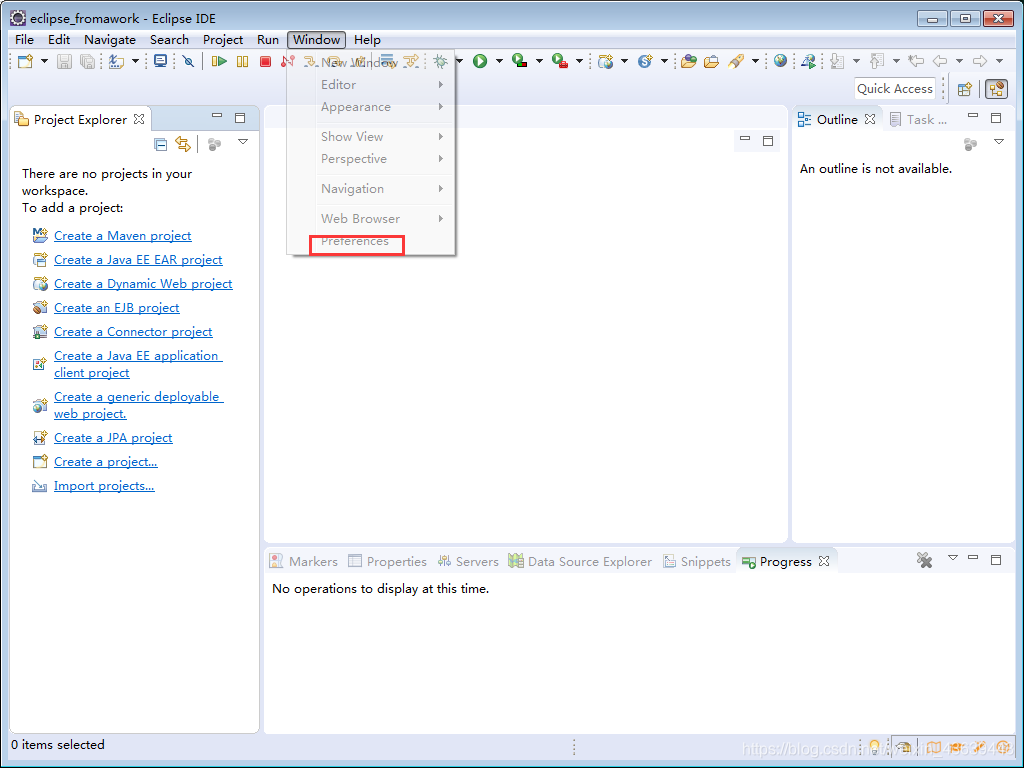Switch to the Data Source Explorer tab

tap(580, 562)
